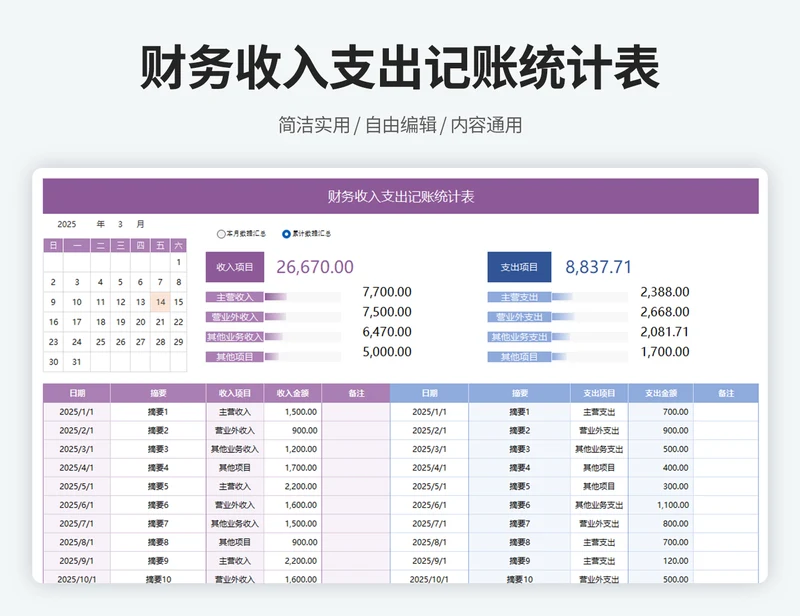Click the large heading 财务收入支出记账统计表
800x616 pixels.
click(x=400, y=68)
